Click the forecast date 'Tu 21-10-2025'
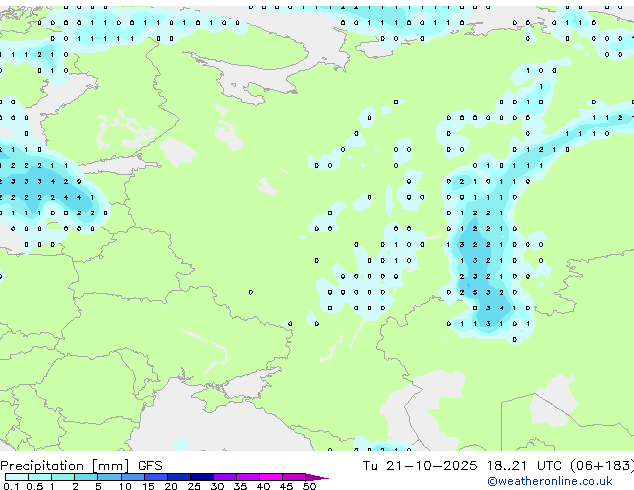 [x=420, y=466]
